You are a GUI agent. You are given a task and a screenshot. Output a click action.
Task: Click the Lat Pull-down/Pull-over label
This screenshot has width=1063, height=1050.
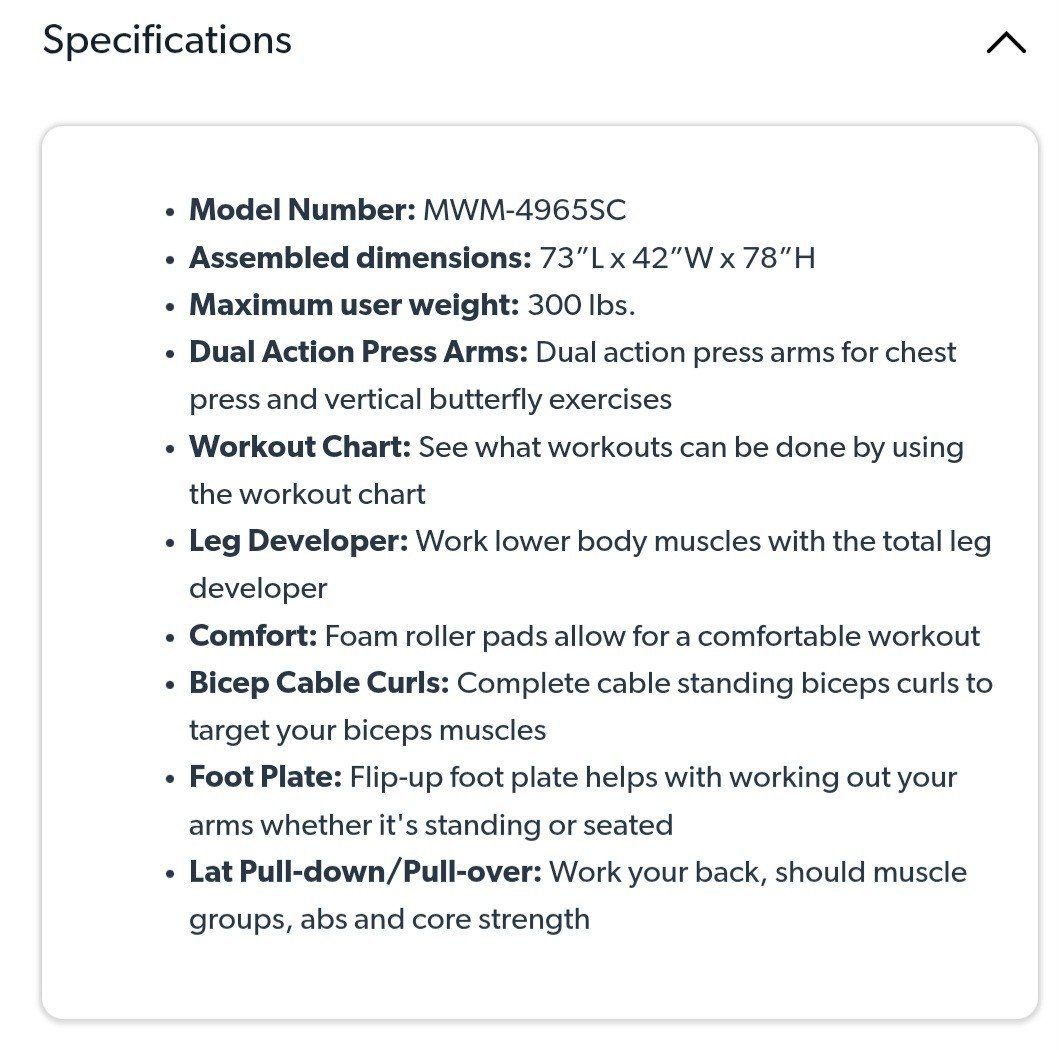coord(365,872)
